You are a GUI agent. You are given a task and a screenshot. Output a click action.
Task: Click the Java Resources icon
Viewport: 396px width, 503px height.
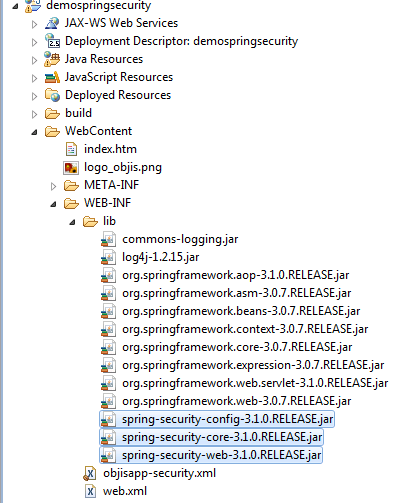52,59
